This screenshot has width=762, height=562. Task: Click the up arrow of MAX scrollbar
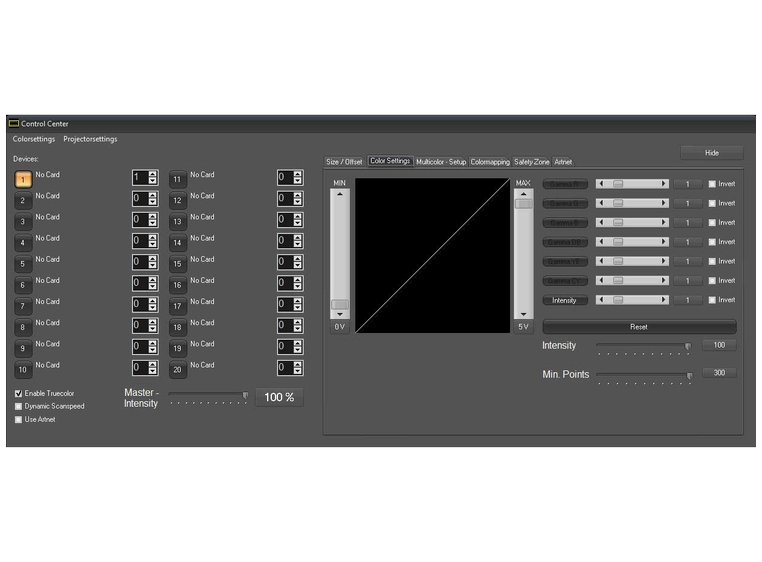[523, 194]
